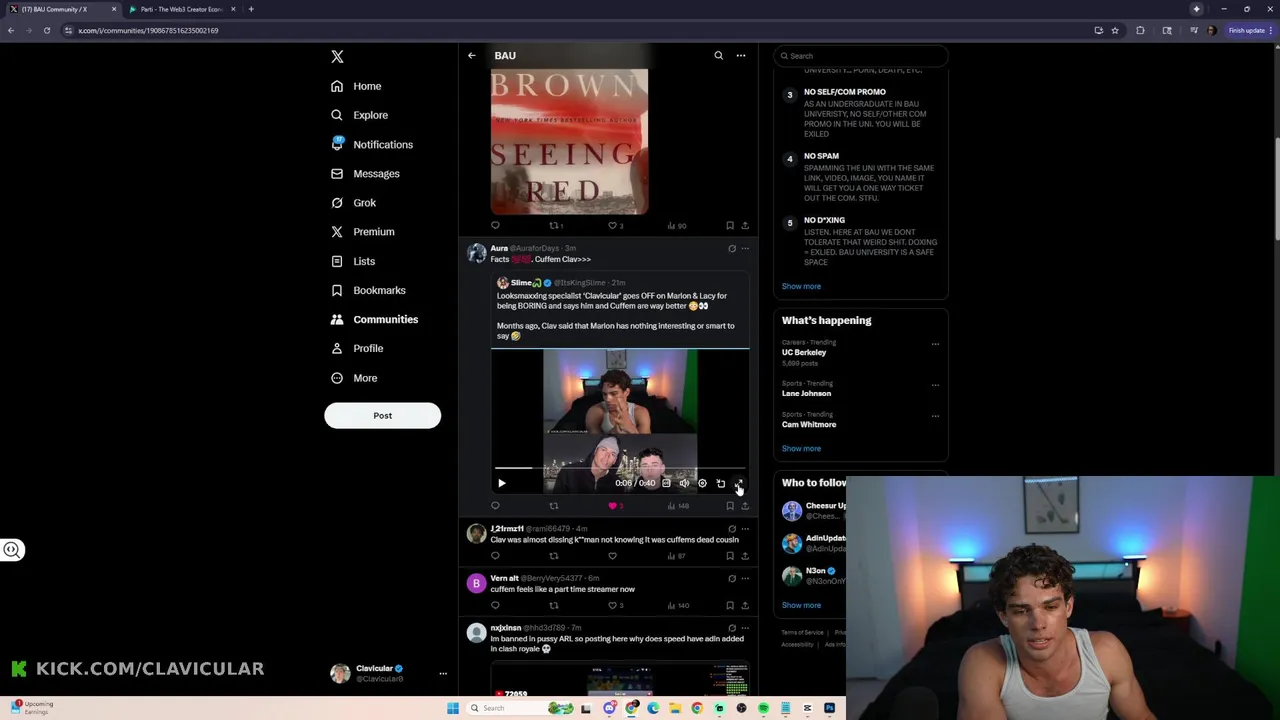Open more options on Vern alt's post

click(744, 578)
